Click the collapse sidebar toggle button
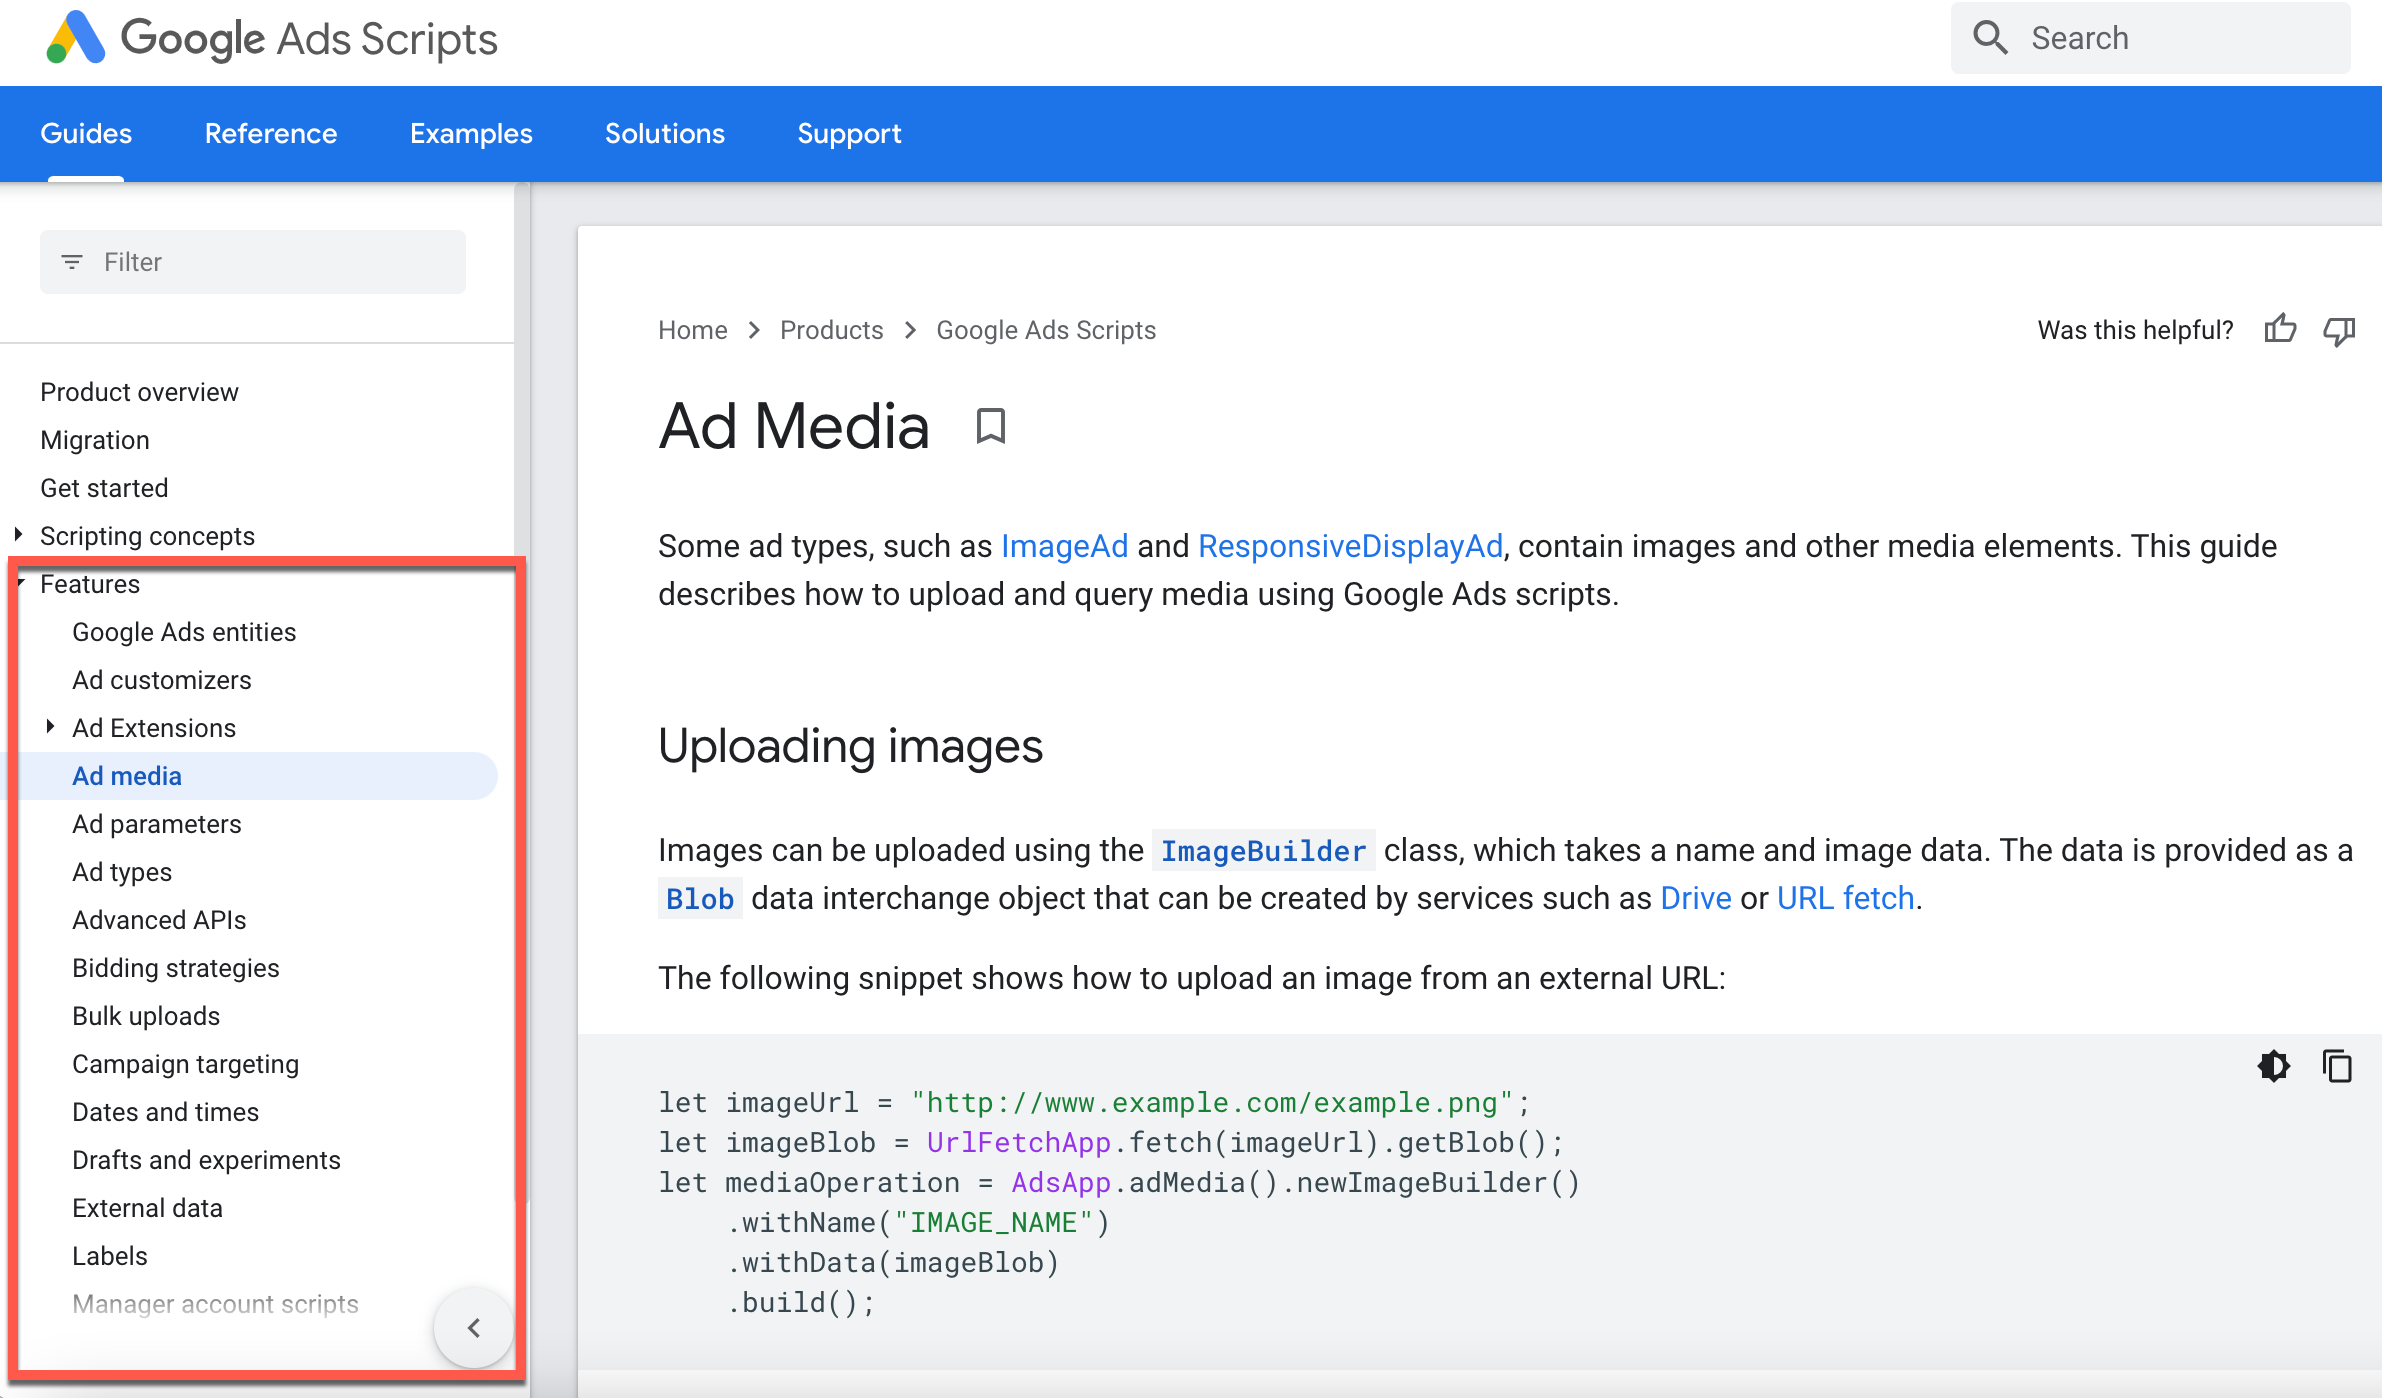 coord(472,1326)
